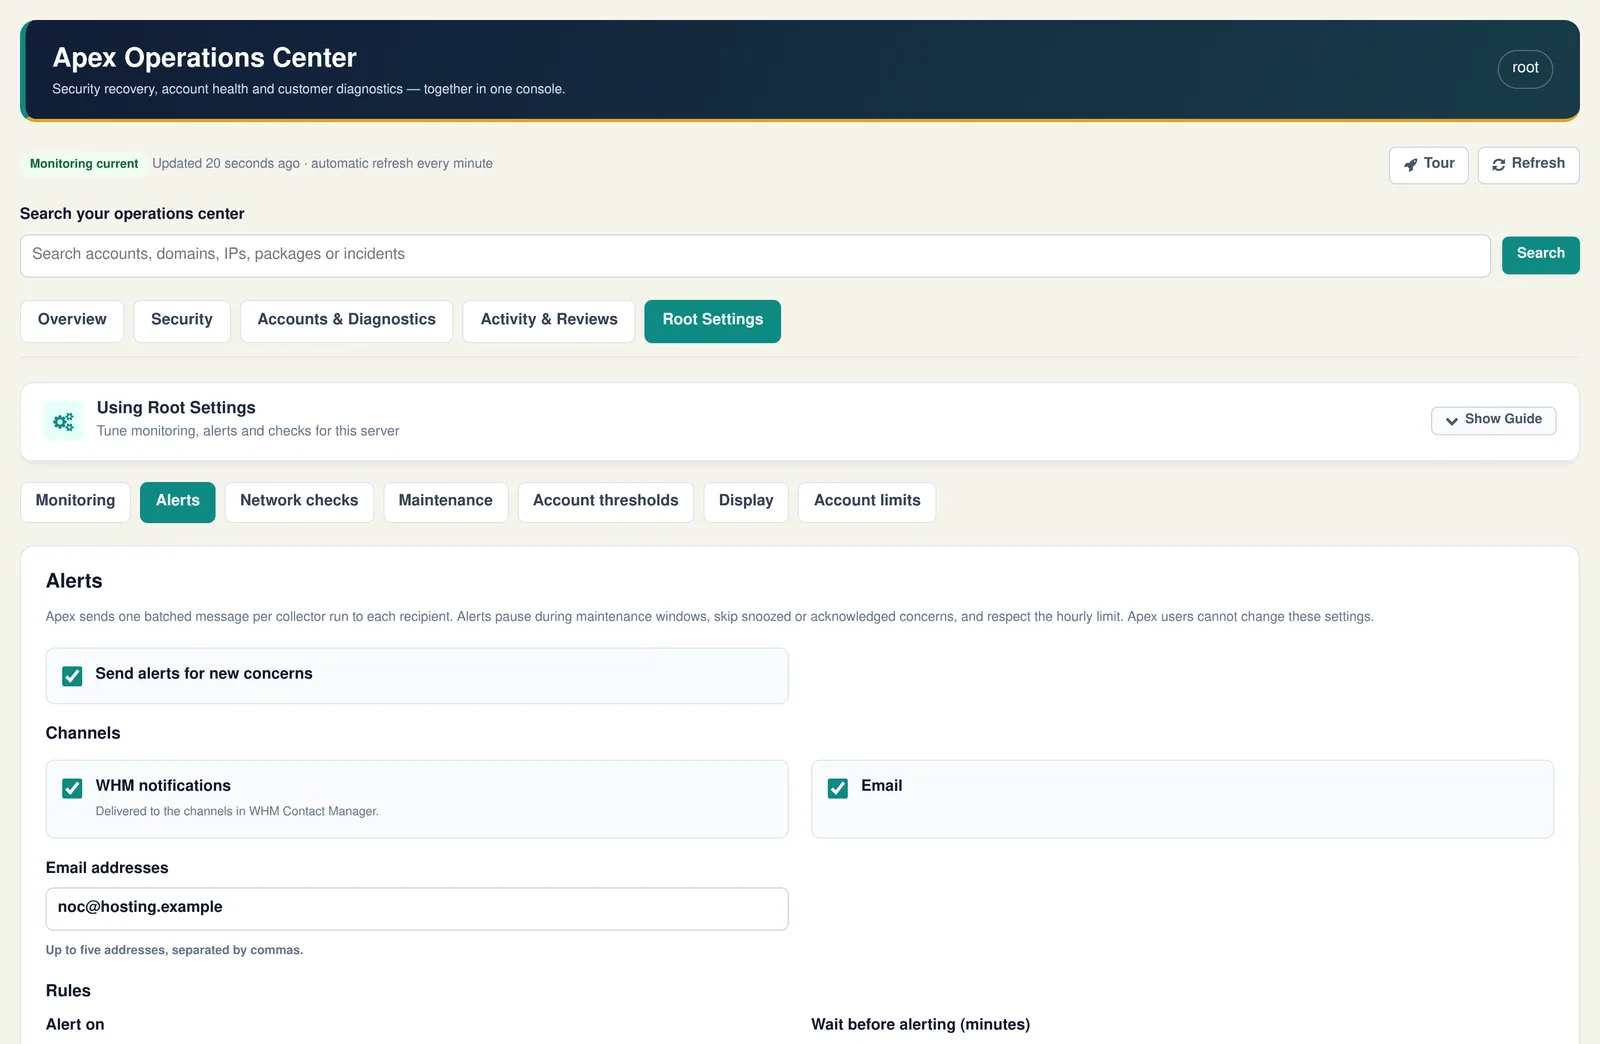Select the Root Settings tab

pos(713,321)
